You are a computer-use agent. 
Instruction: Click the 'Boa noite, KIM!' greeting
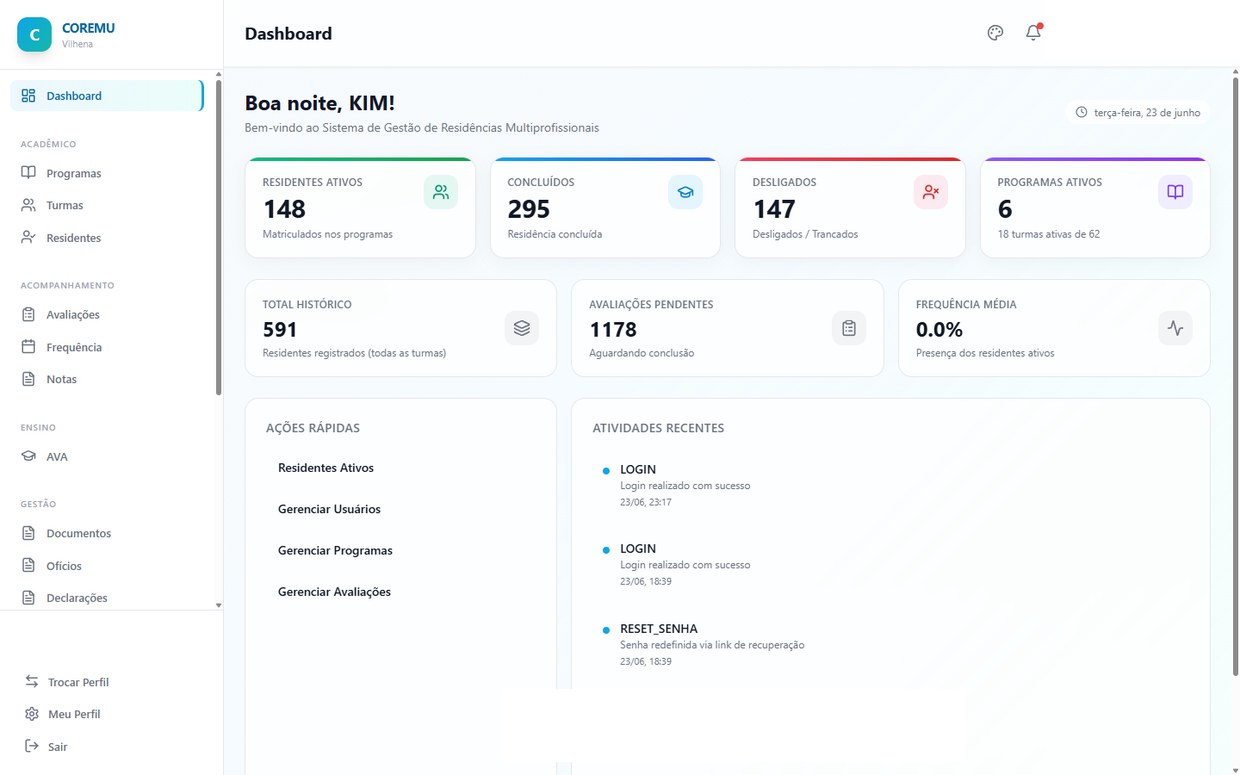[x=320, y=103]
